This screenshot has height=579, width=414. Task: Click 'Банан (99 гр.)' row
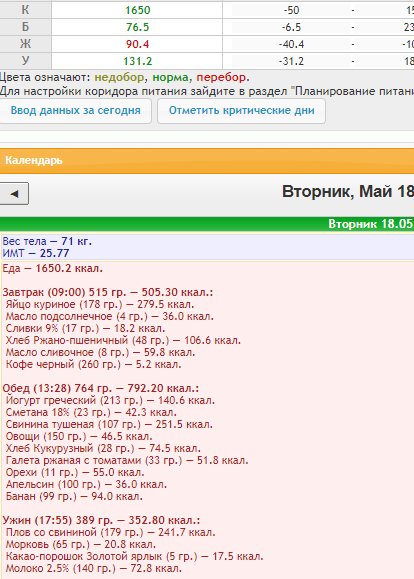[74, 497]
